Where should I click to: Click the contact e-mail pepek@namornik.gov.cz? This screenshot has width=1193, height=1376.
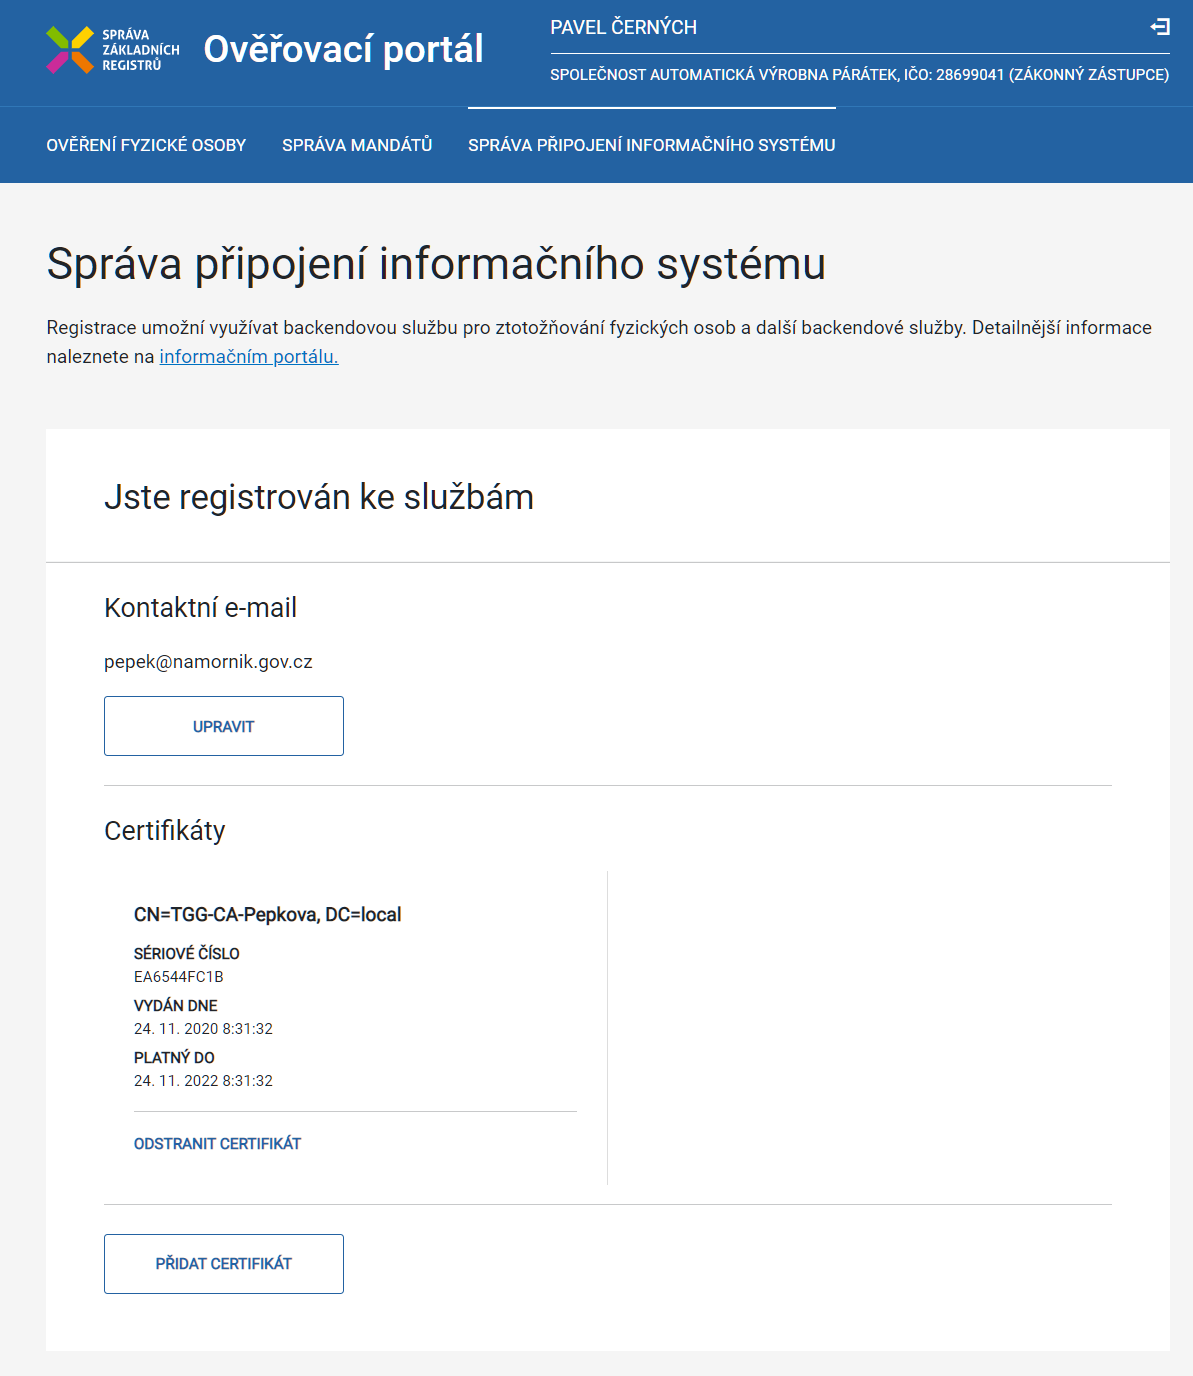point(208,662)
